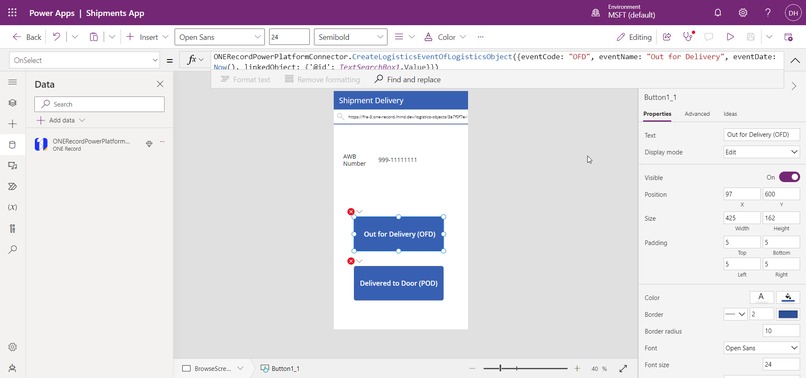The image size is (806, 378).
Task: Click the Save icon
Action: point(750,37)
